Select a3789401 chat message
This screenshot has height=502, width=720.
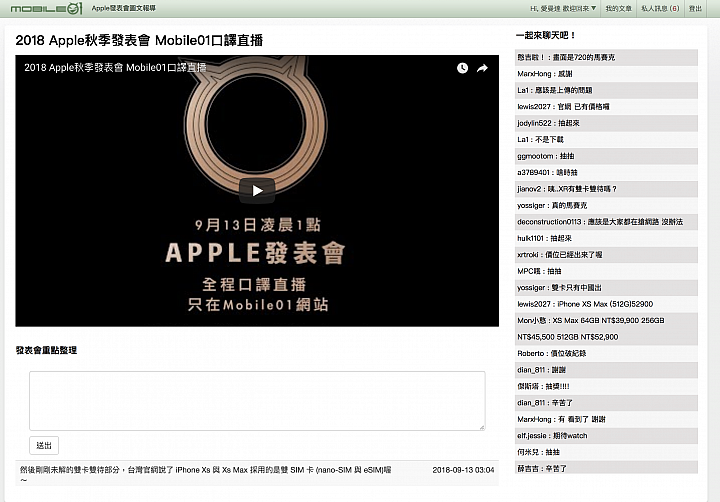click(606, 173)
